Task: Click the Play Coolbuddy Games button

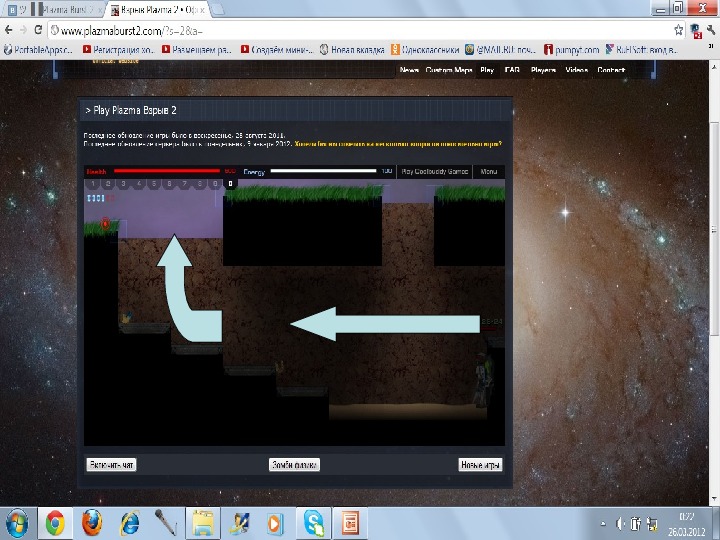Action: (x=434, y=171)
